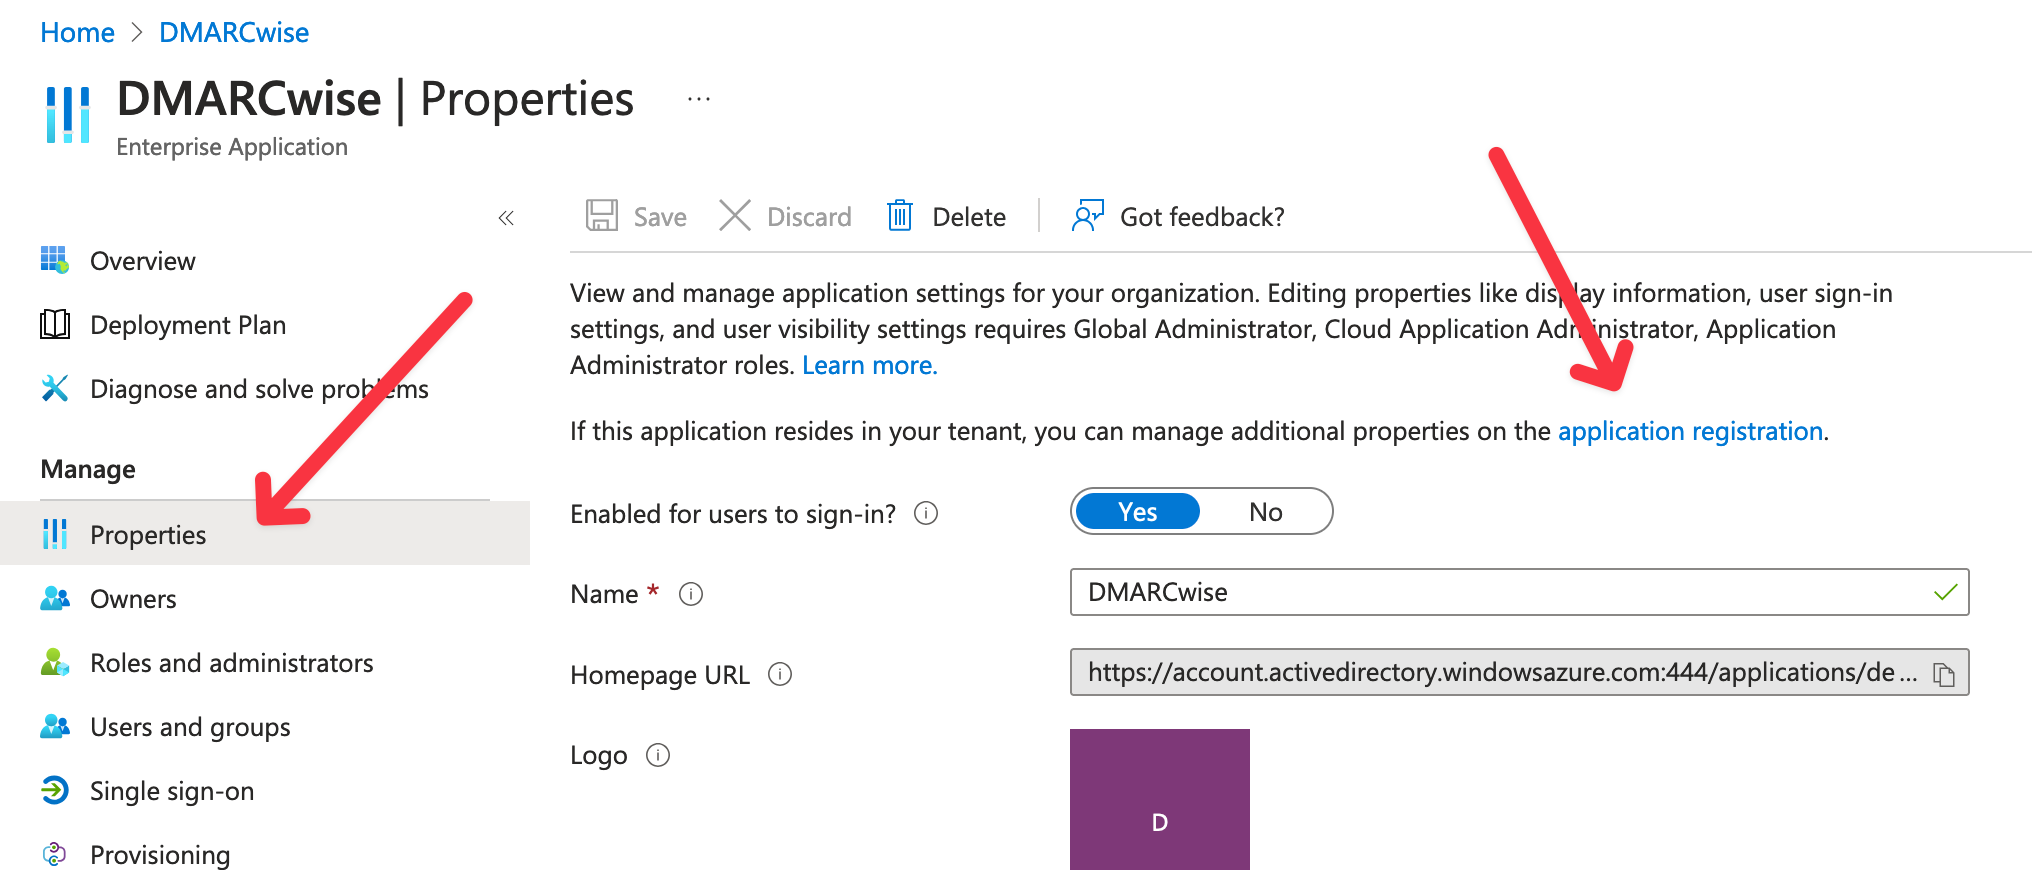2032x870 pixels.
Task: Click the Overview grid icon
Action: (54, 260)
